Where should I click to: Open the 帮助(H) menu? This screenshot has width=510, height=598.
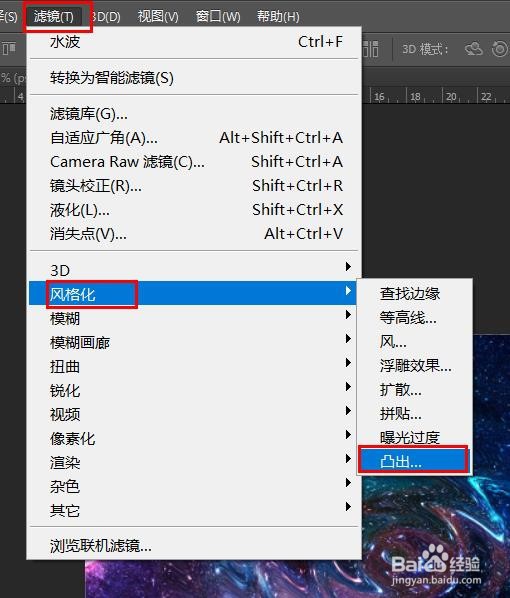coord(278,16)
